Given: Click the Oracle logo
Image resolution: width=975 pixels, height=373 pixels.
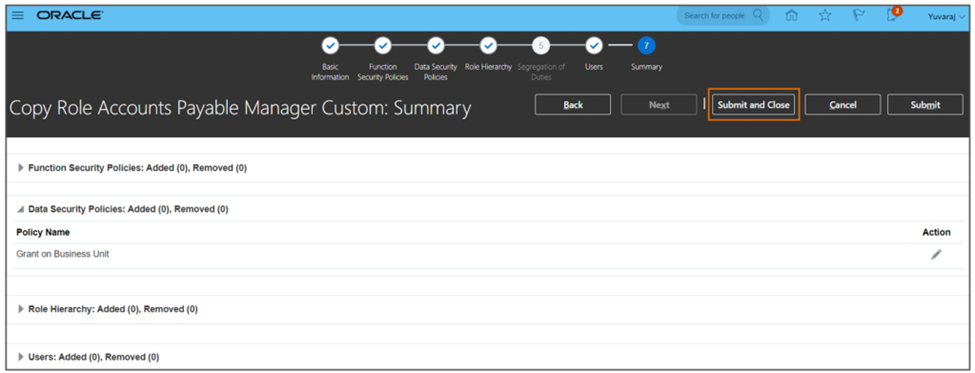Looking at the screenshot, I should pyautogui.click(x=70, y=16).
